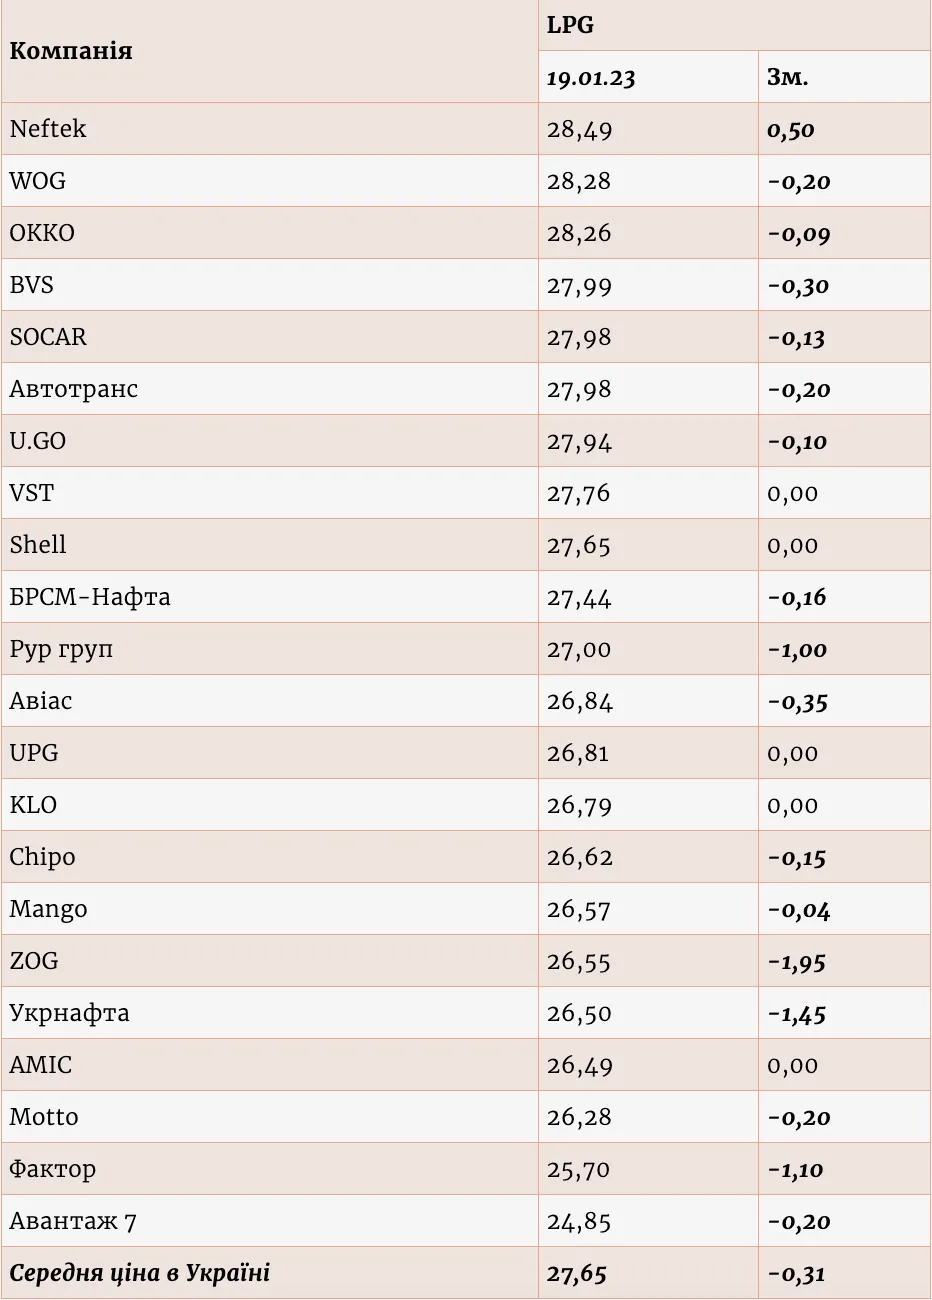The image size is (932, 1300).
Task: Select the Авантаж 7 price 24,85
Action: tap(579, 1221)
